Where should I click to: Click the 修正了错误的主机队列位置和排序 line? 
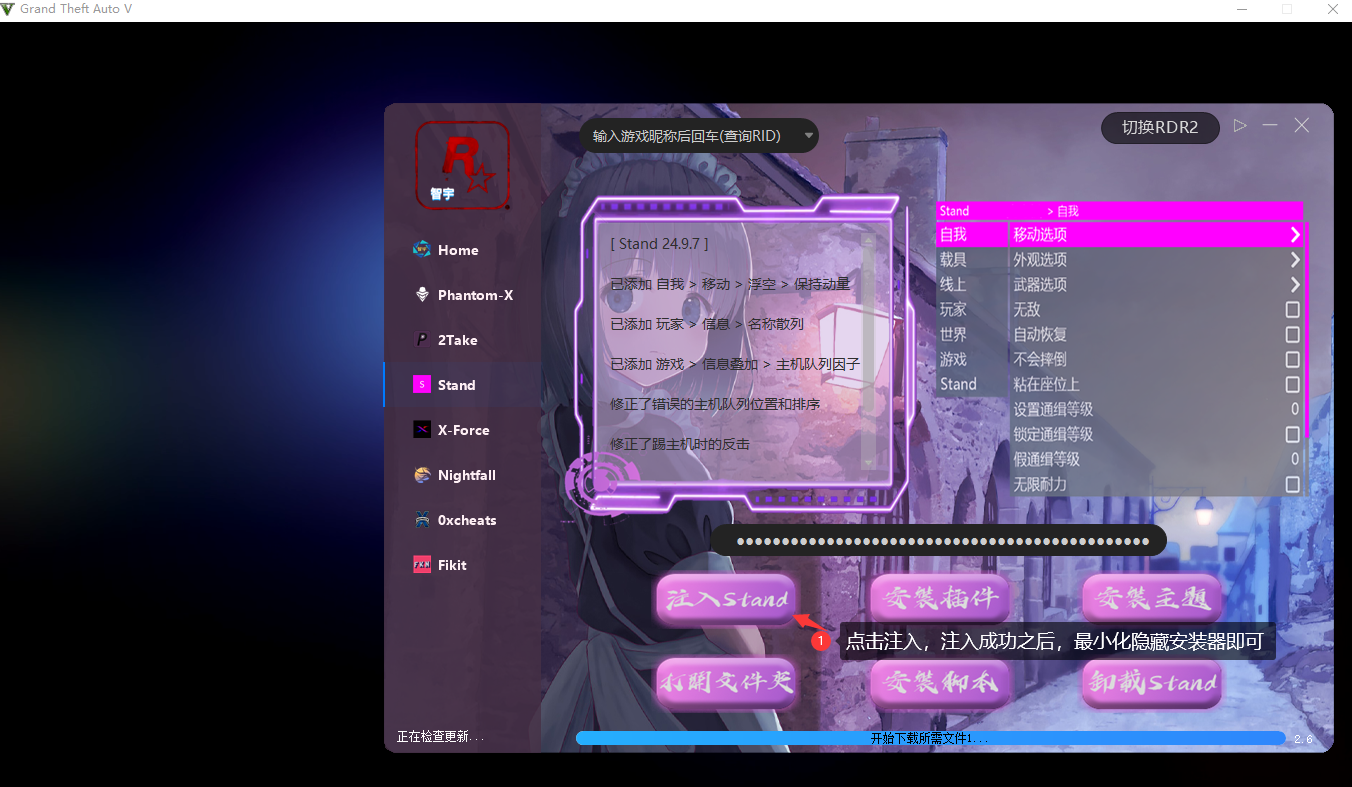(715, 404)
